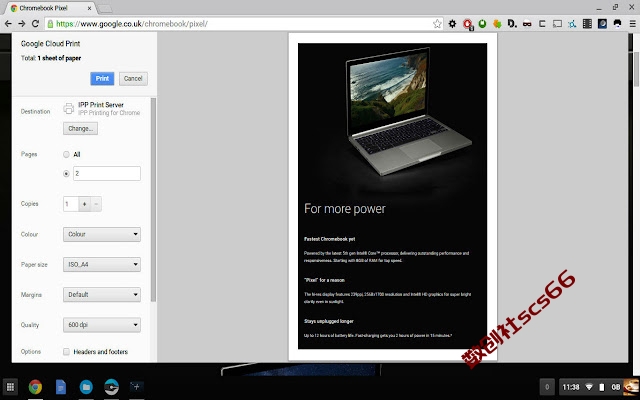
Task: Open a new tab
Action: pos(105,9)
